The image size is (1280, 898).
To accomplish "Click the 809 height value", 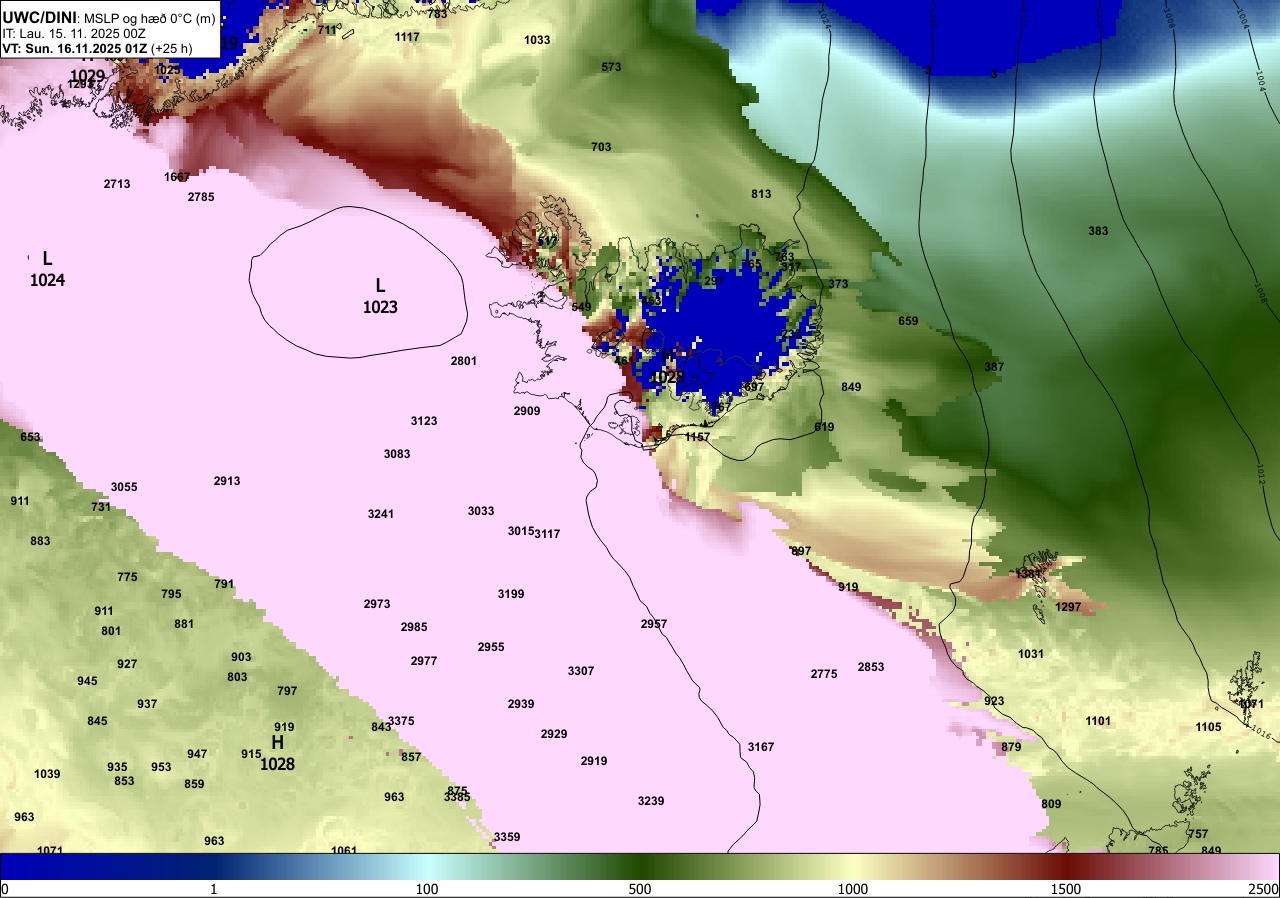I will pyautogui.click(x=1051, y=804).
